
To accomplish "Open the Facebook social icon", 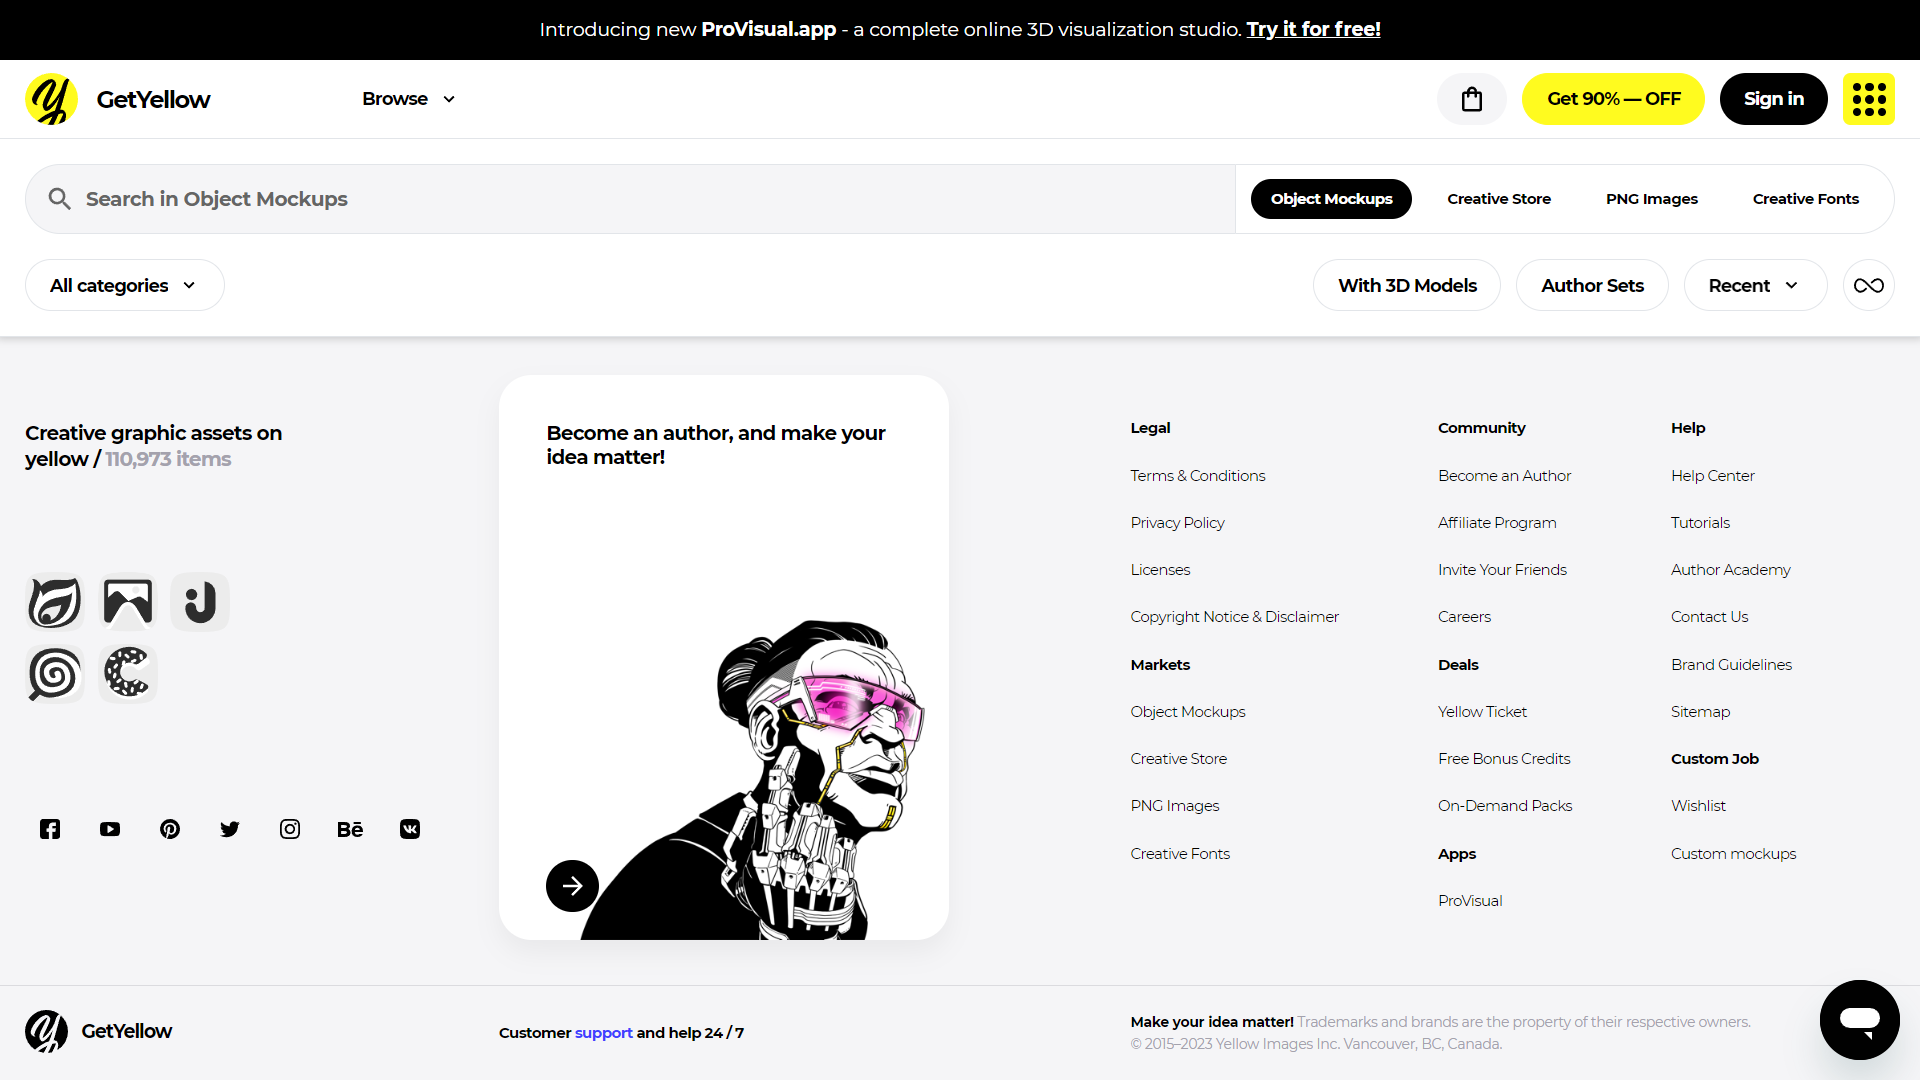I will click(50, 829).
